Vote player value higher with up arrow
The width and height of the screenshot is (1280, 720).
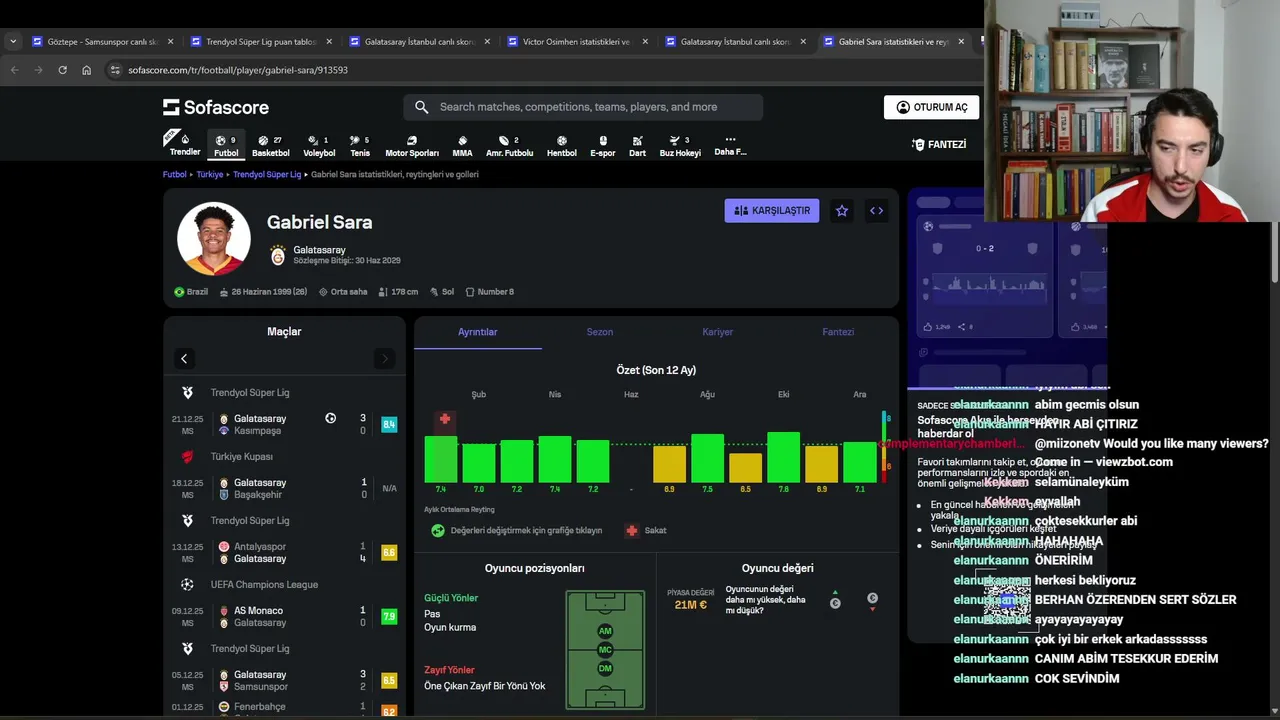click(x=835, y=598)
